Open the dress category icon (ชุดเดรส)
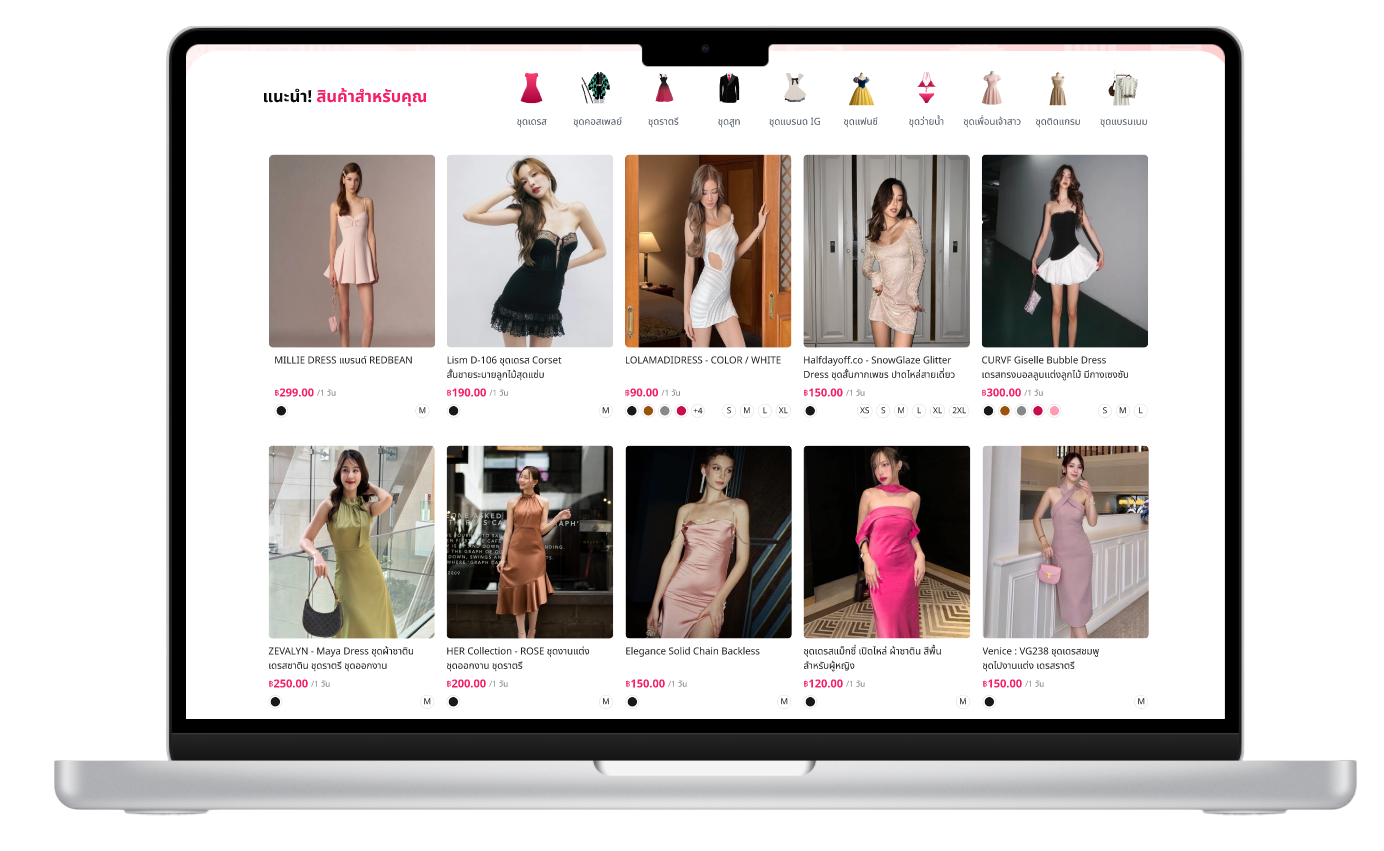Viewport: 1384px width, 851px height. [531, 89]
